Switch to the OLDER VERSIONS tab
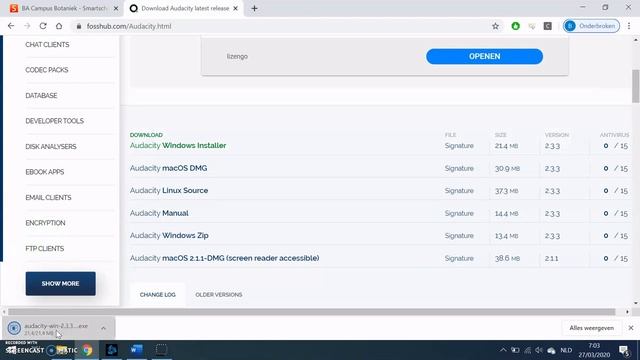The height and width of the screenshot is (360, 640). [219, 294]
